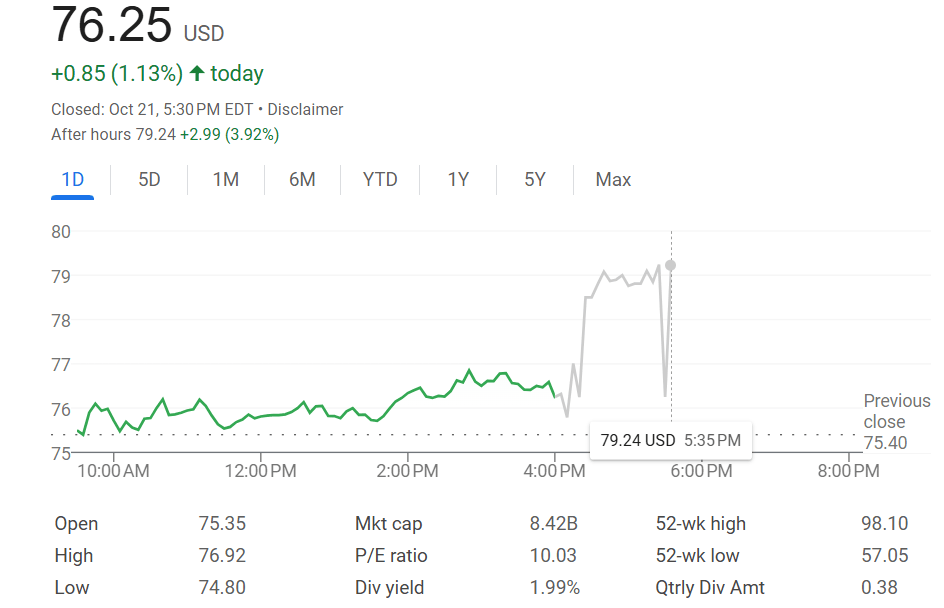The width and height of the screenshot is (944, 608).
Task: Open the Disclaimer link
Action: click(x=305, y=109)
